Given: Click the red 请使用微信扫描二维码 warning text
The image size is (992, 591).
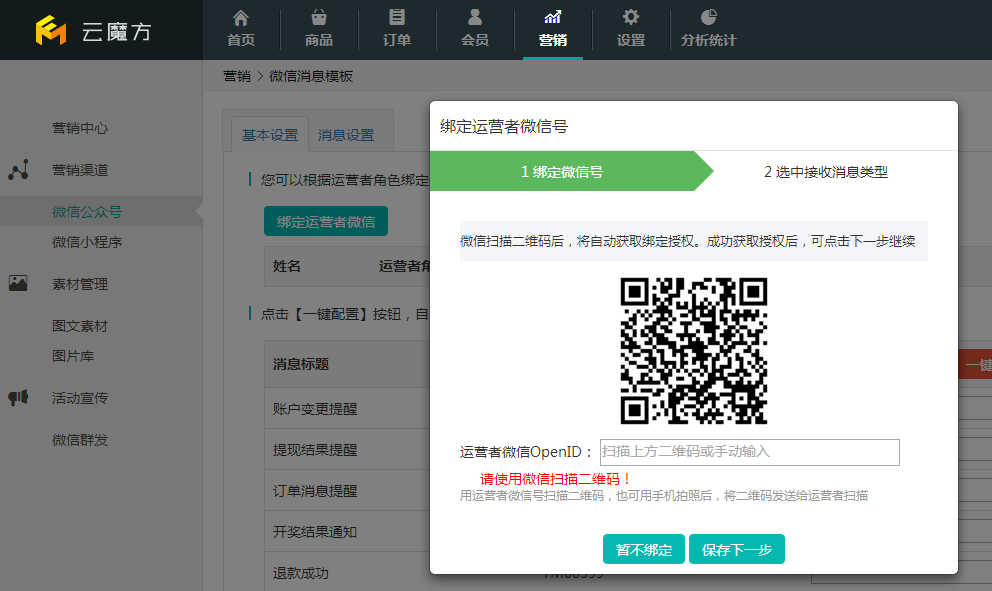Looking at the screenshot, I should click(x=556, y=479).
